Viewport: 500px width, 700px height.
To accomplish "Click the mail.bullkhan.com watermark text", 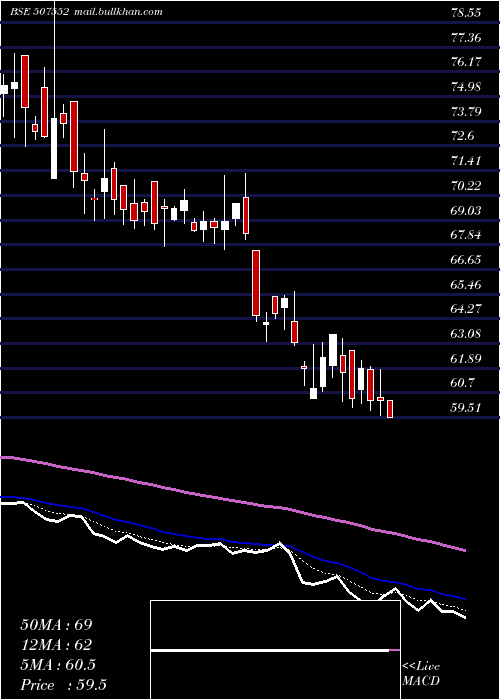I will coord(117,12).
